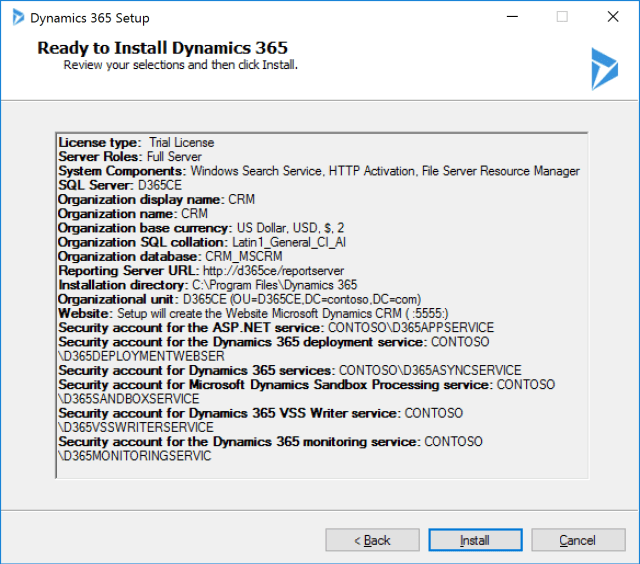The height and width of the screenshot is (564, 640).
Task: Click the 'Installation directory' line
Action: click(x=208, y=285)
